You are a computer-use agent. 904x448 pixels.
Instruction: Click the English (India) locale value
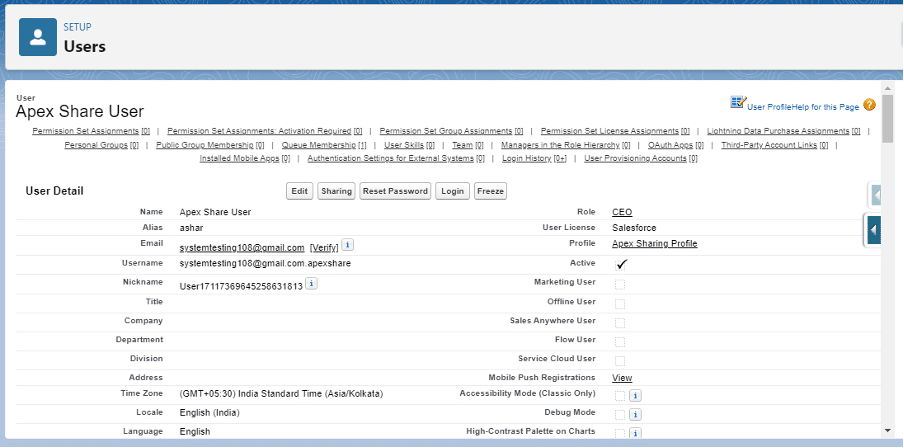209,413
